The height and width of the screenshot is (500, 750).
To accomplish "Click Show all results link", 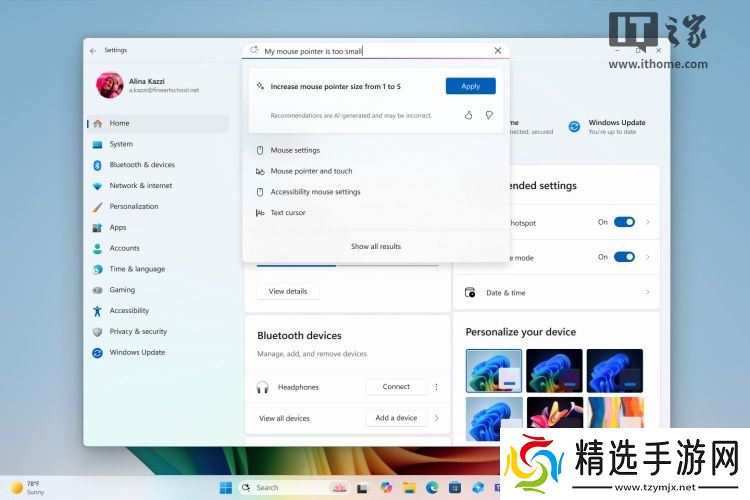I will [x=376, y=246].
